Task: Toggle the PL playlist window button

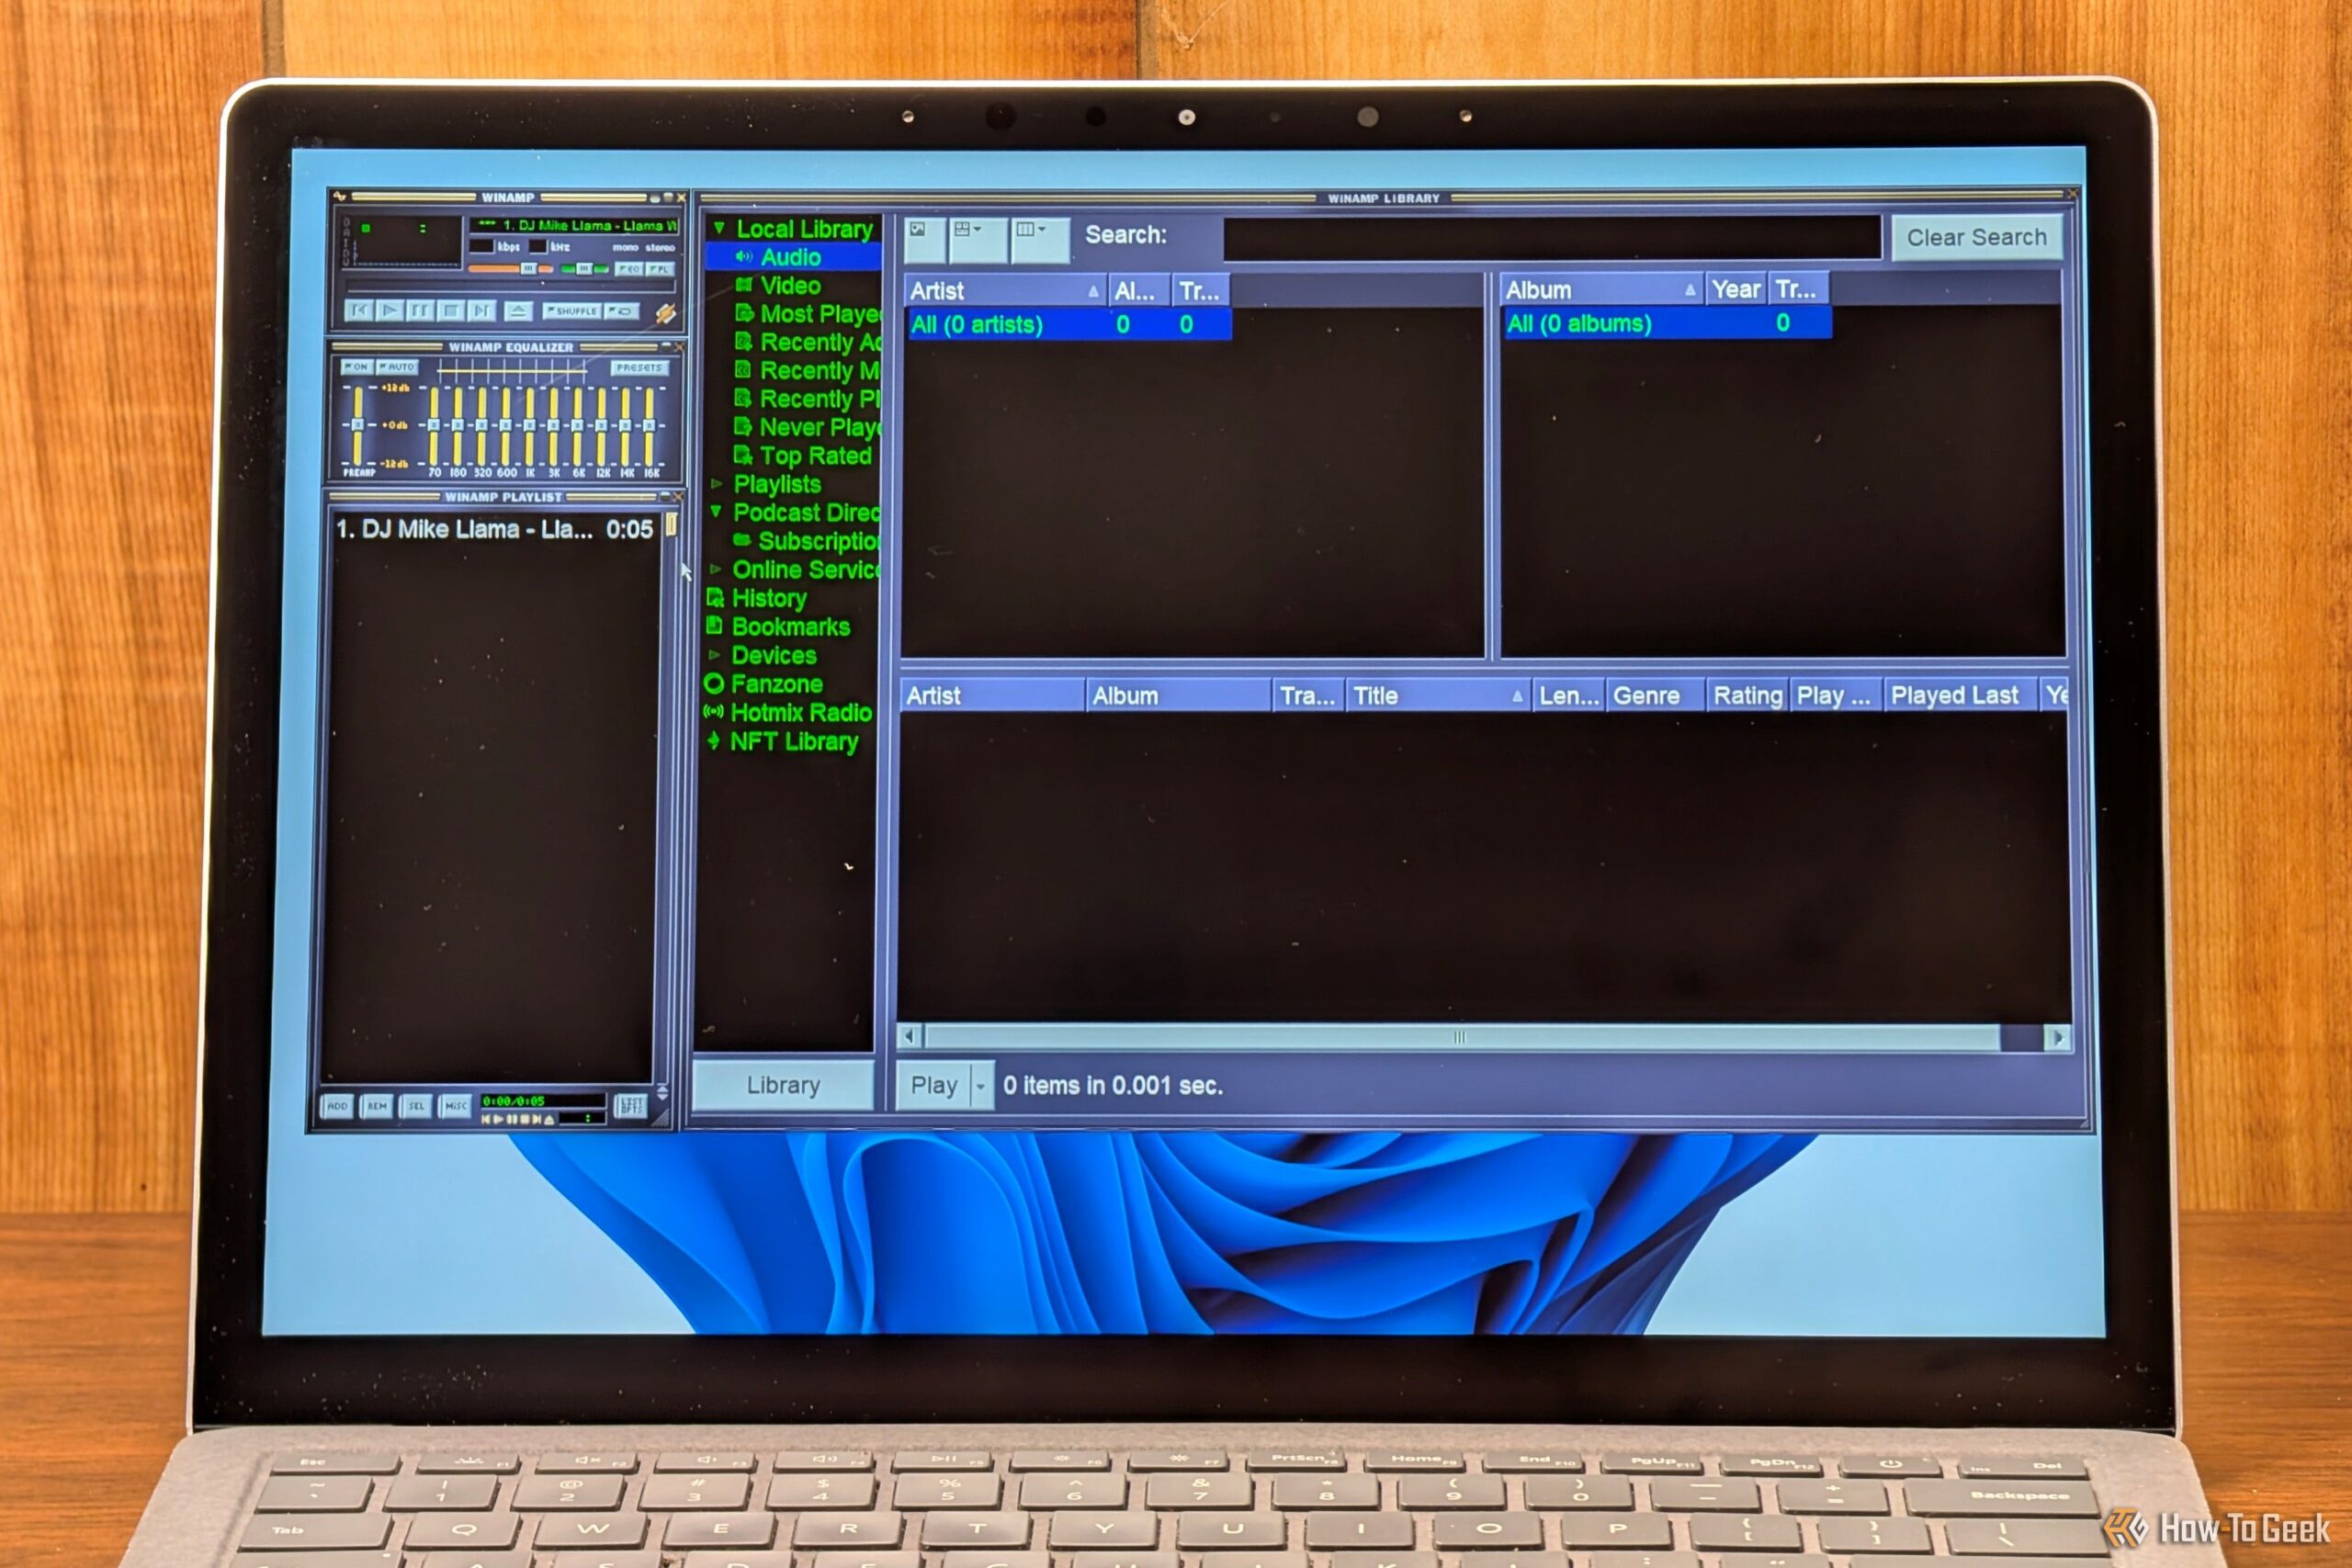Action: click(x=660, y=269)
